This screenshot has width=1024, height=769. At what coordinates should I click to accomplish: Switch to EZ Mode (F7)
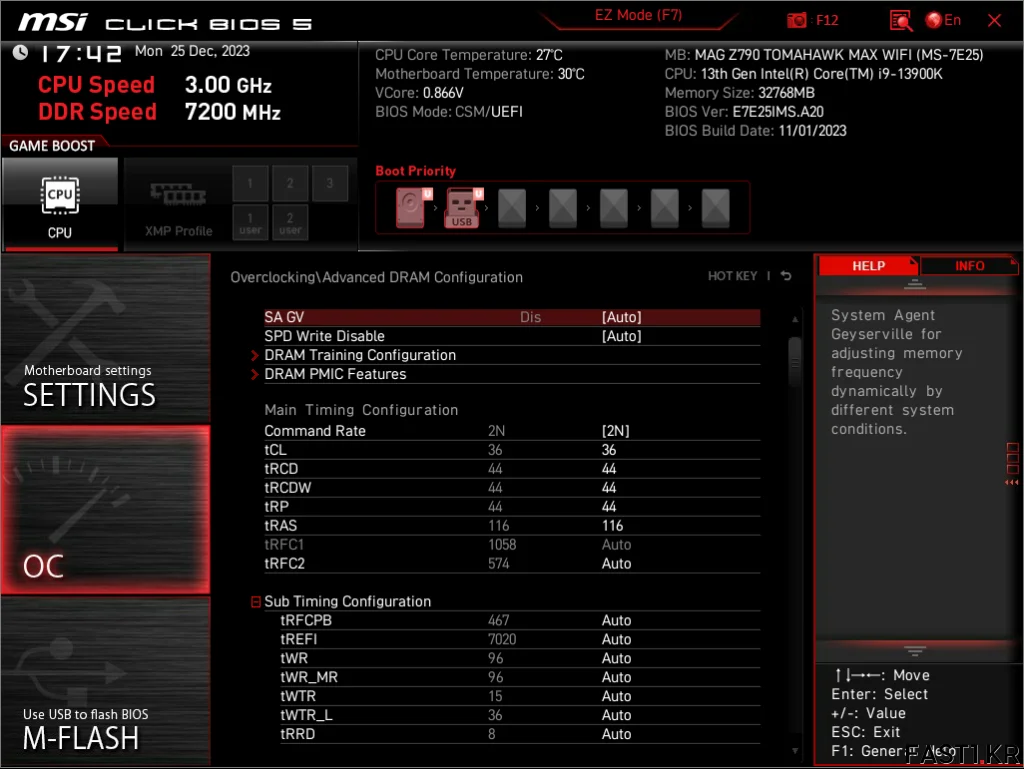coord(638,15)
